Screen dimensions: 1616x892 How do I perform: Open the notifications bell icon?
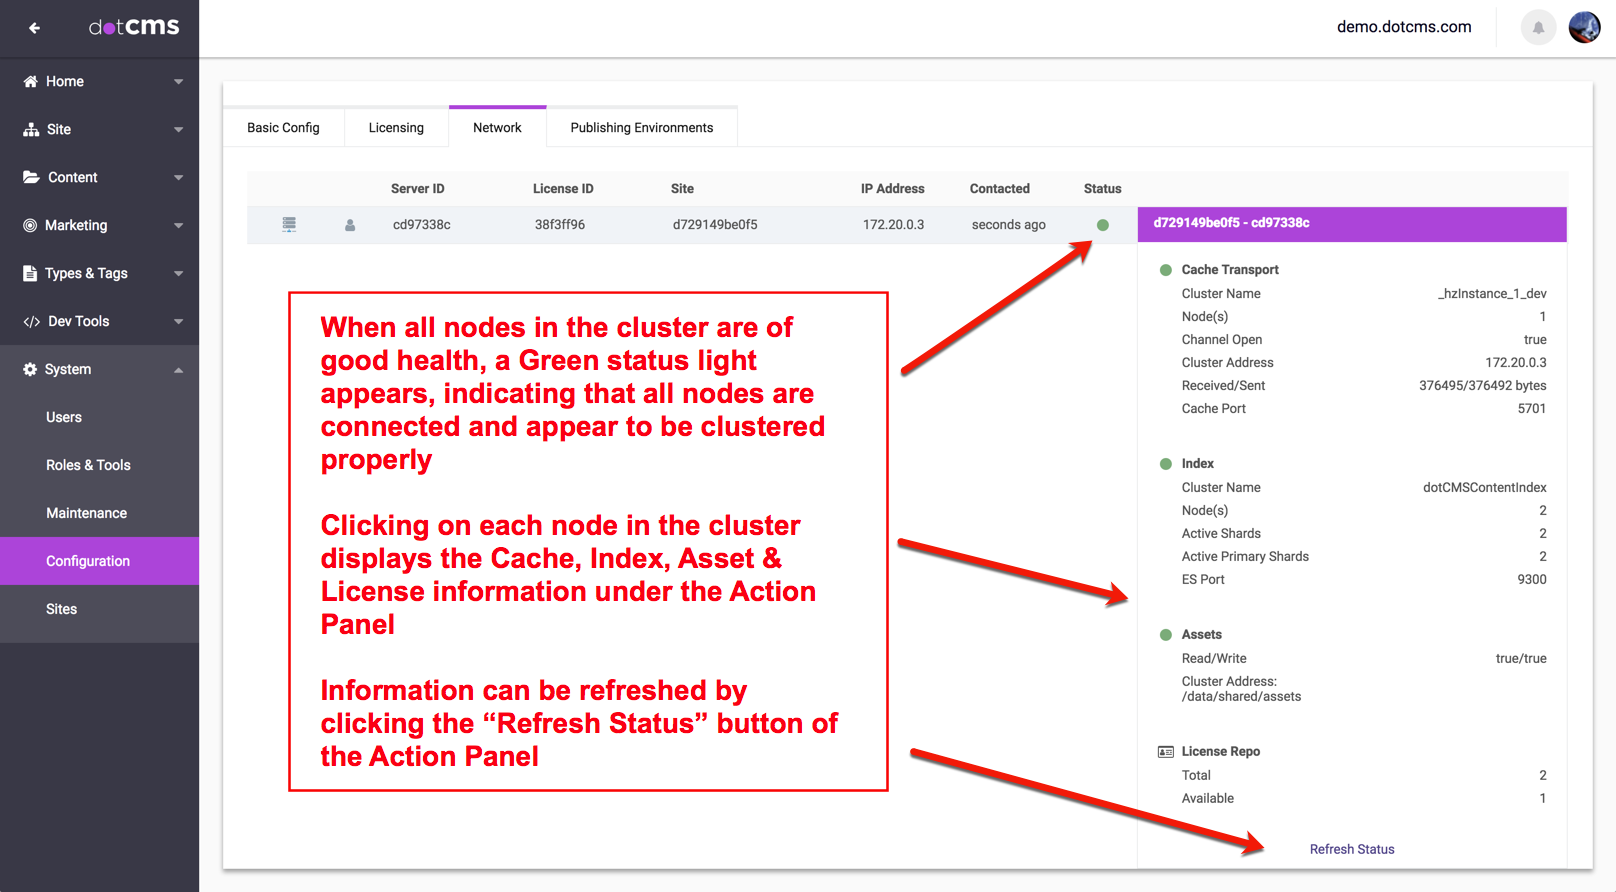[1538, 28]
